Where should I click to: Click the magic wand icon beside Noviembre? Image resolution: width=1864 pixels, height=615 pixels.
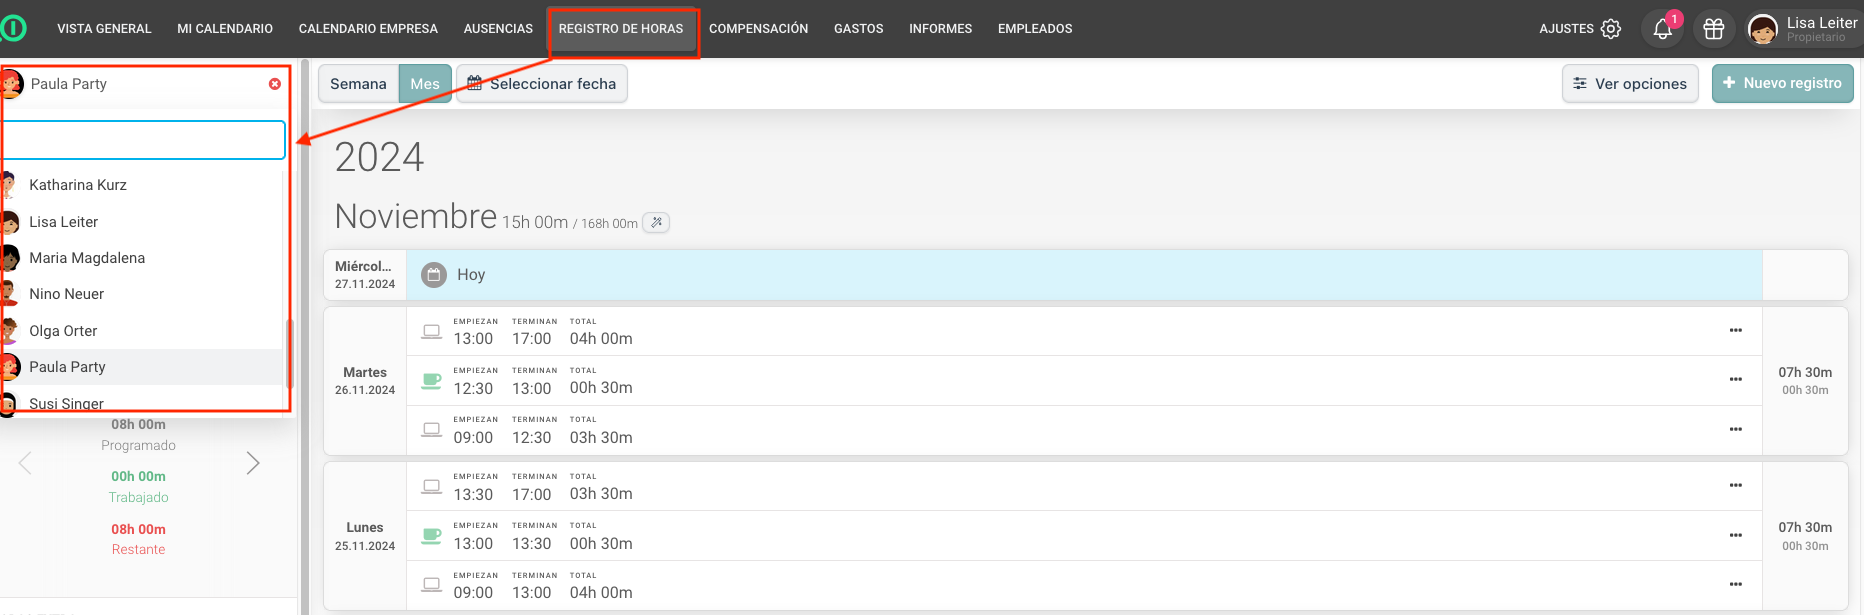click(656, 223)
